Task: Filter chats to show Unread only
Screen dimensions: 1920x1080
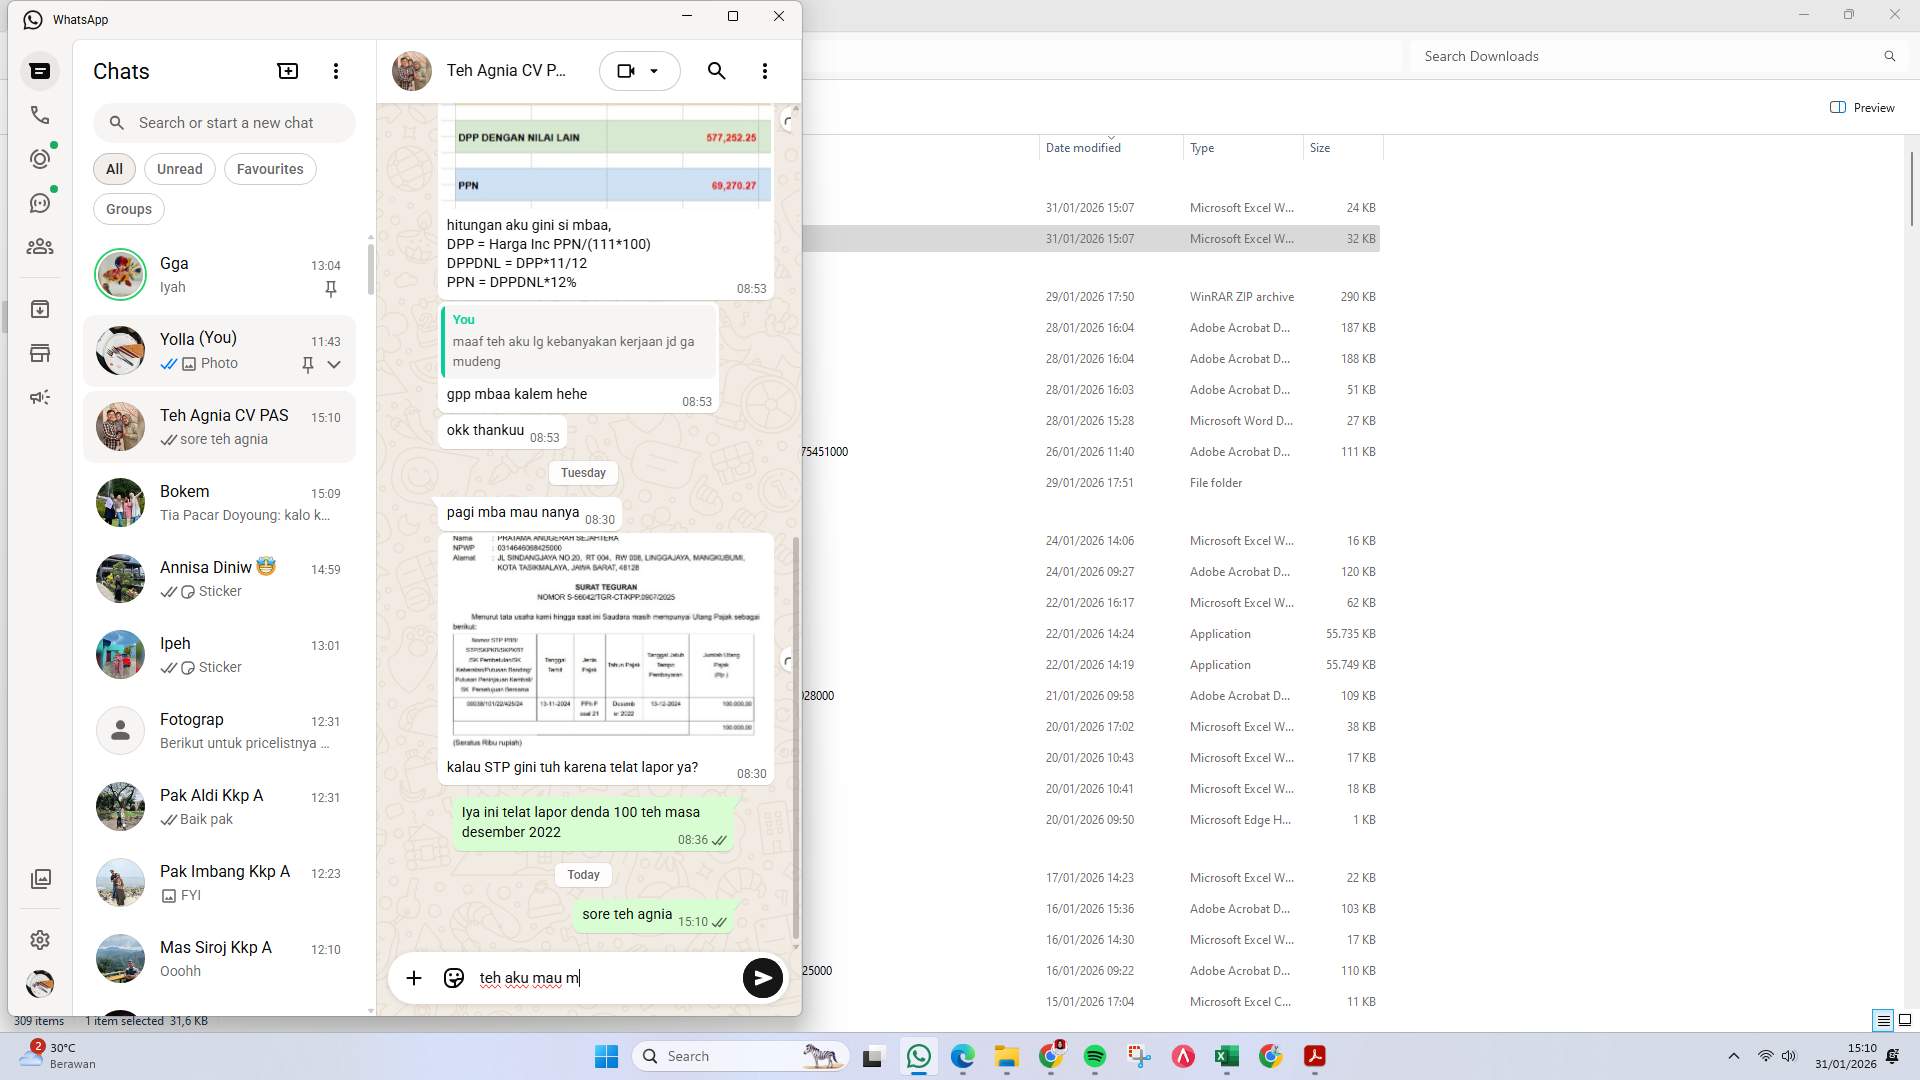Action: tap(179, 168)
